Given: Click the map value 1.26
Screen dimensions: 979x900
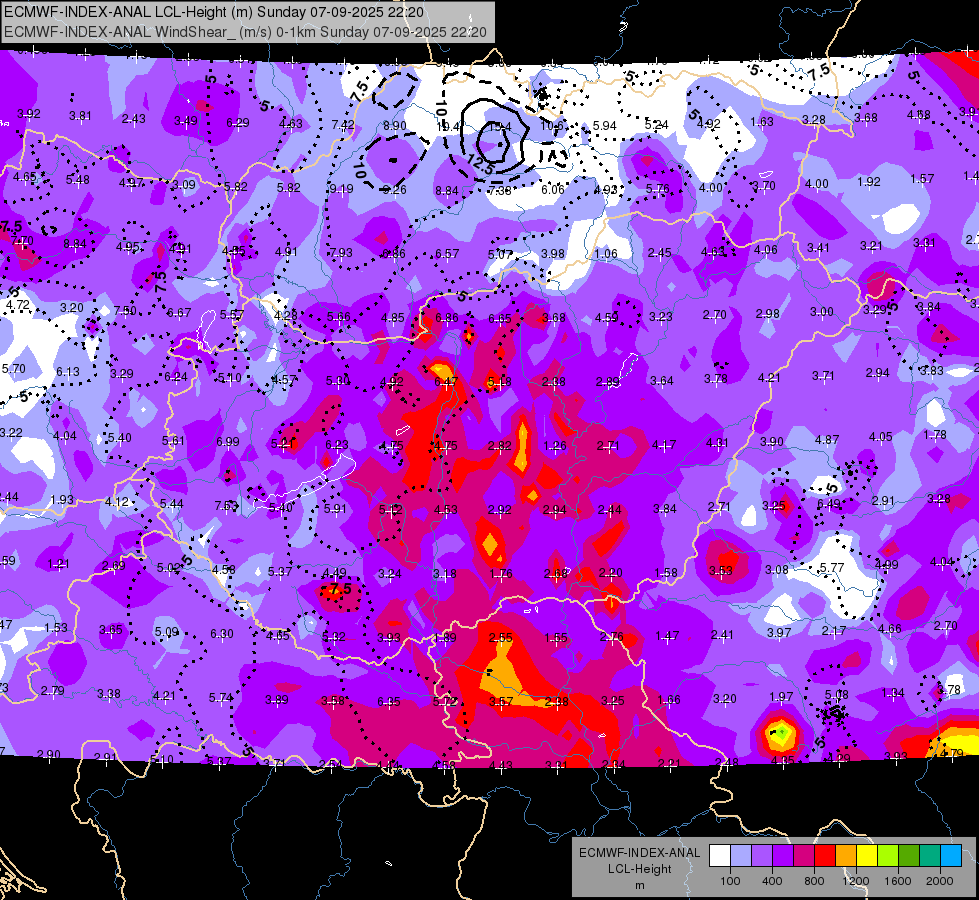Looking at the screenshot, I should click(x=555, y=446).
